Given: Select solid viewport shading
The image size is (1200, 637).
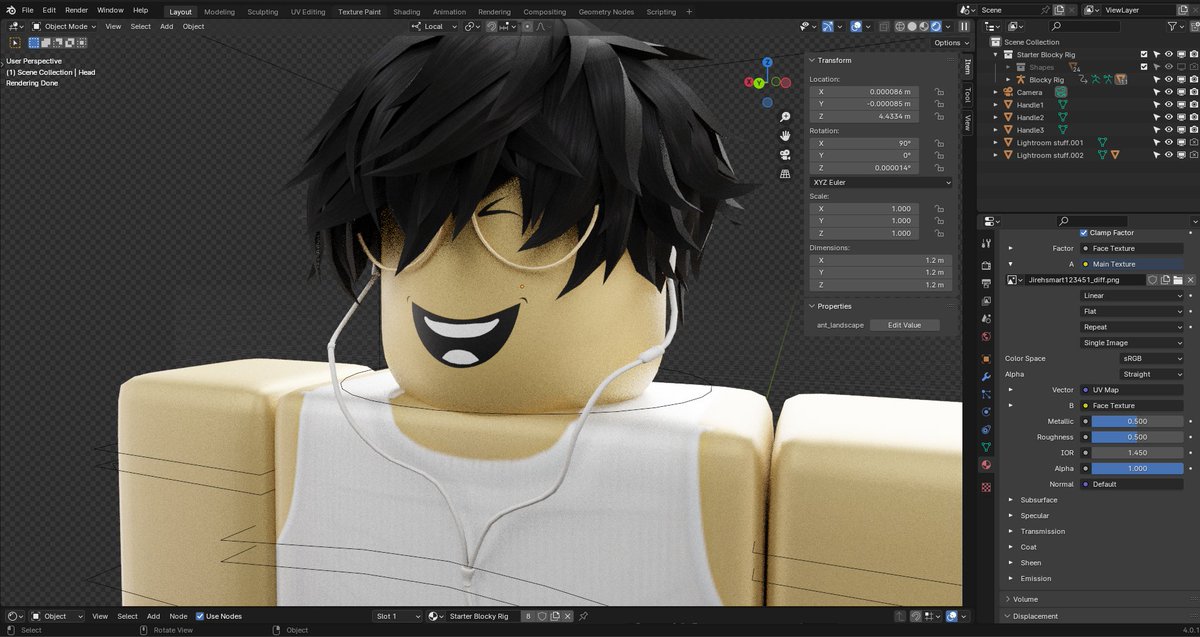Looking at the screenshot, I should click(911, 26).
